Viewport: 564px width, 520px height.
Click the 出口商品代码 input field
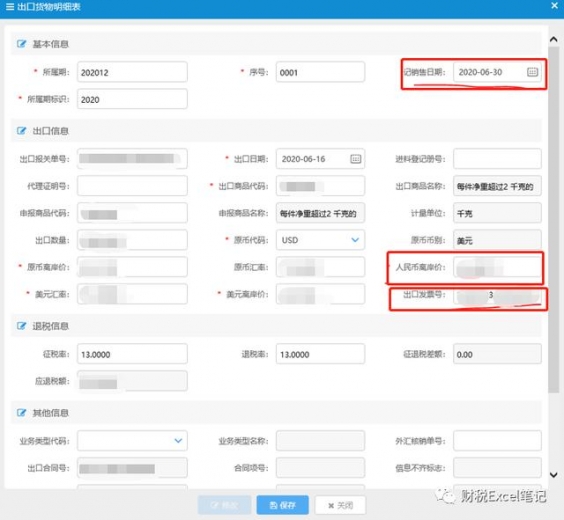[320, 186]
